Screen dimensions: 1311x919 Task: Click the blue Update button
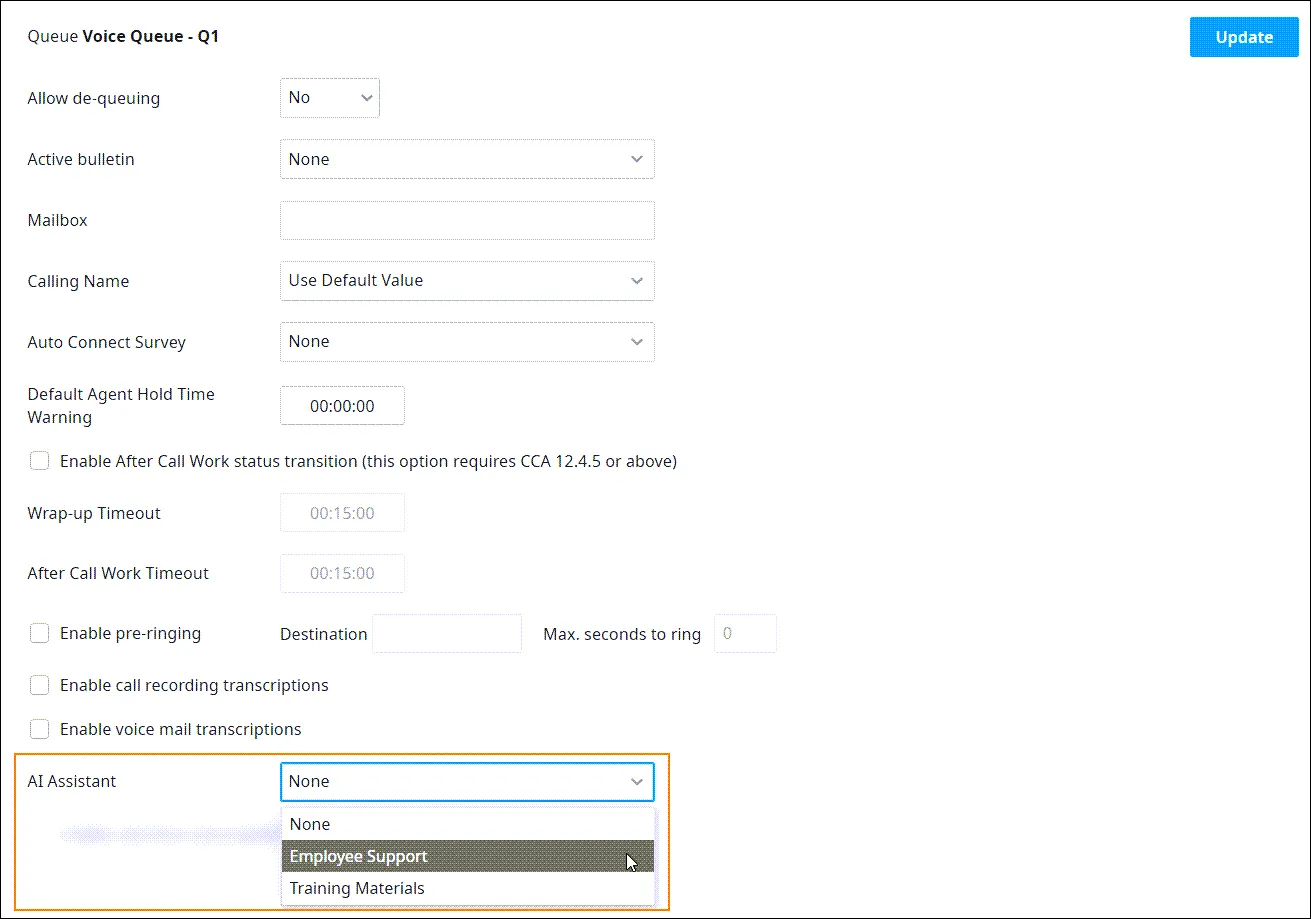[x=1244, y=37]
